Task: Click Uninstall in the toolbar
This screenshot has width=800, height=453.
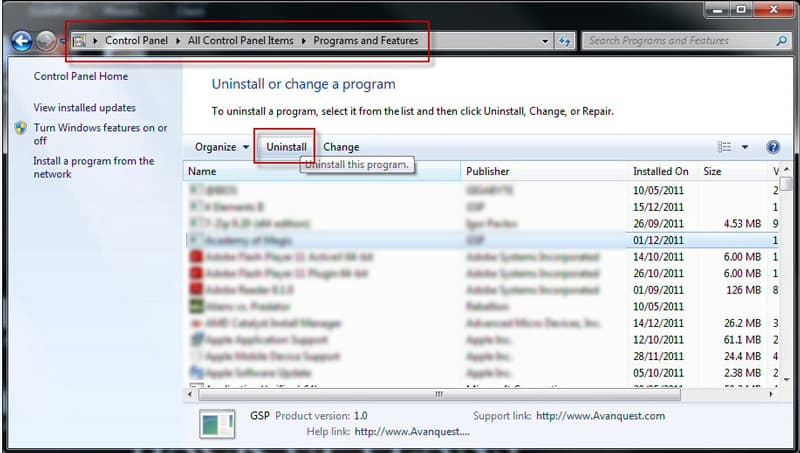Action: tap(286, 147)
